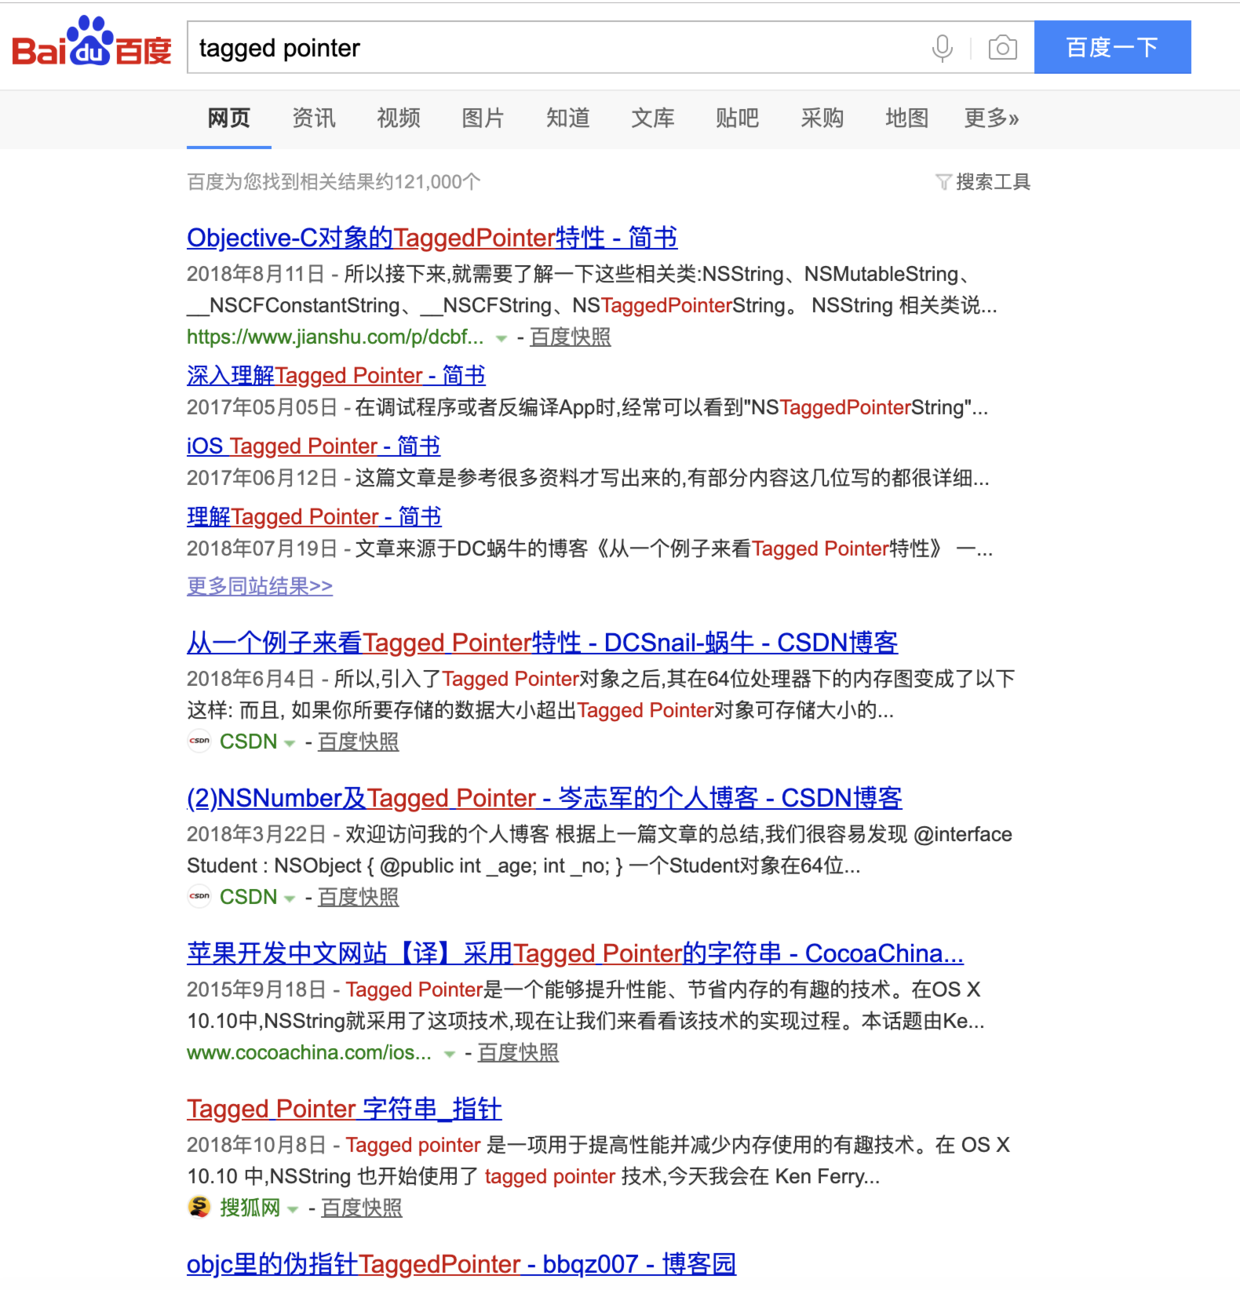
Task: Open image search via the camera icon
Action: (1002, 47)
